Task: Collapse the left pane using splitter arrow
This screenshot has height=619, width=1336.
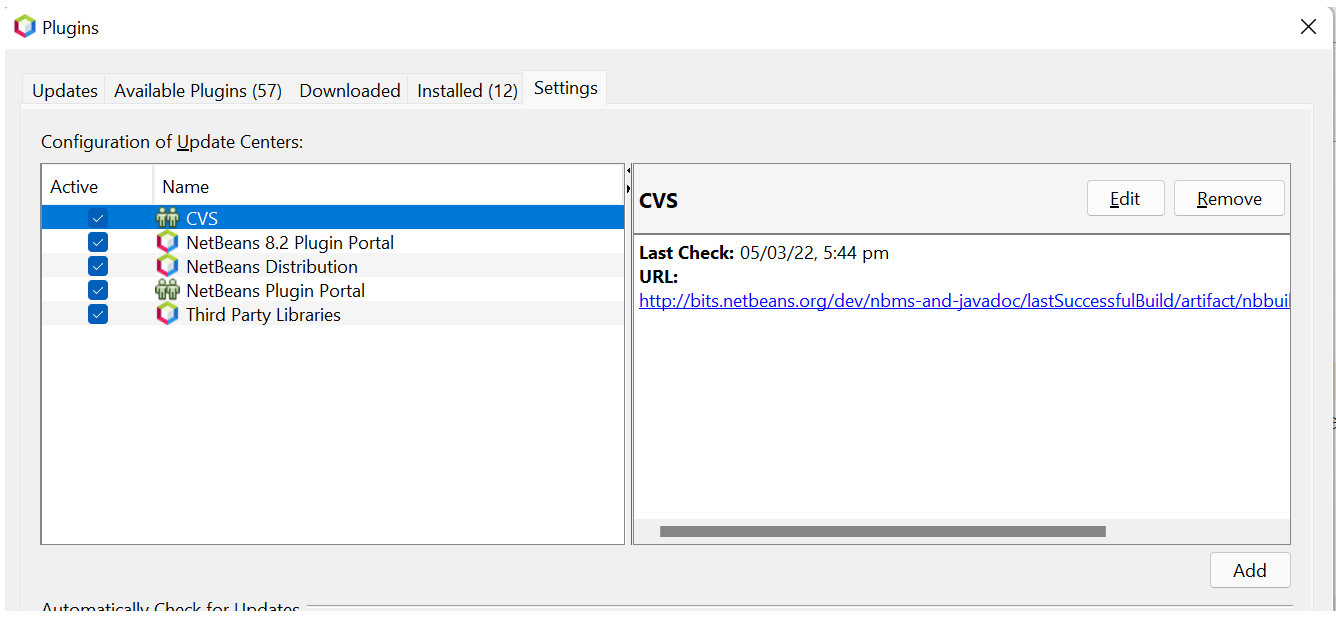Action: pos(628,171)
